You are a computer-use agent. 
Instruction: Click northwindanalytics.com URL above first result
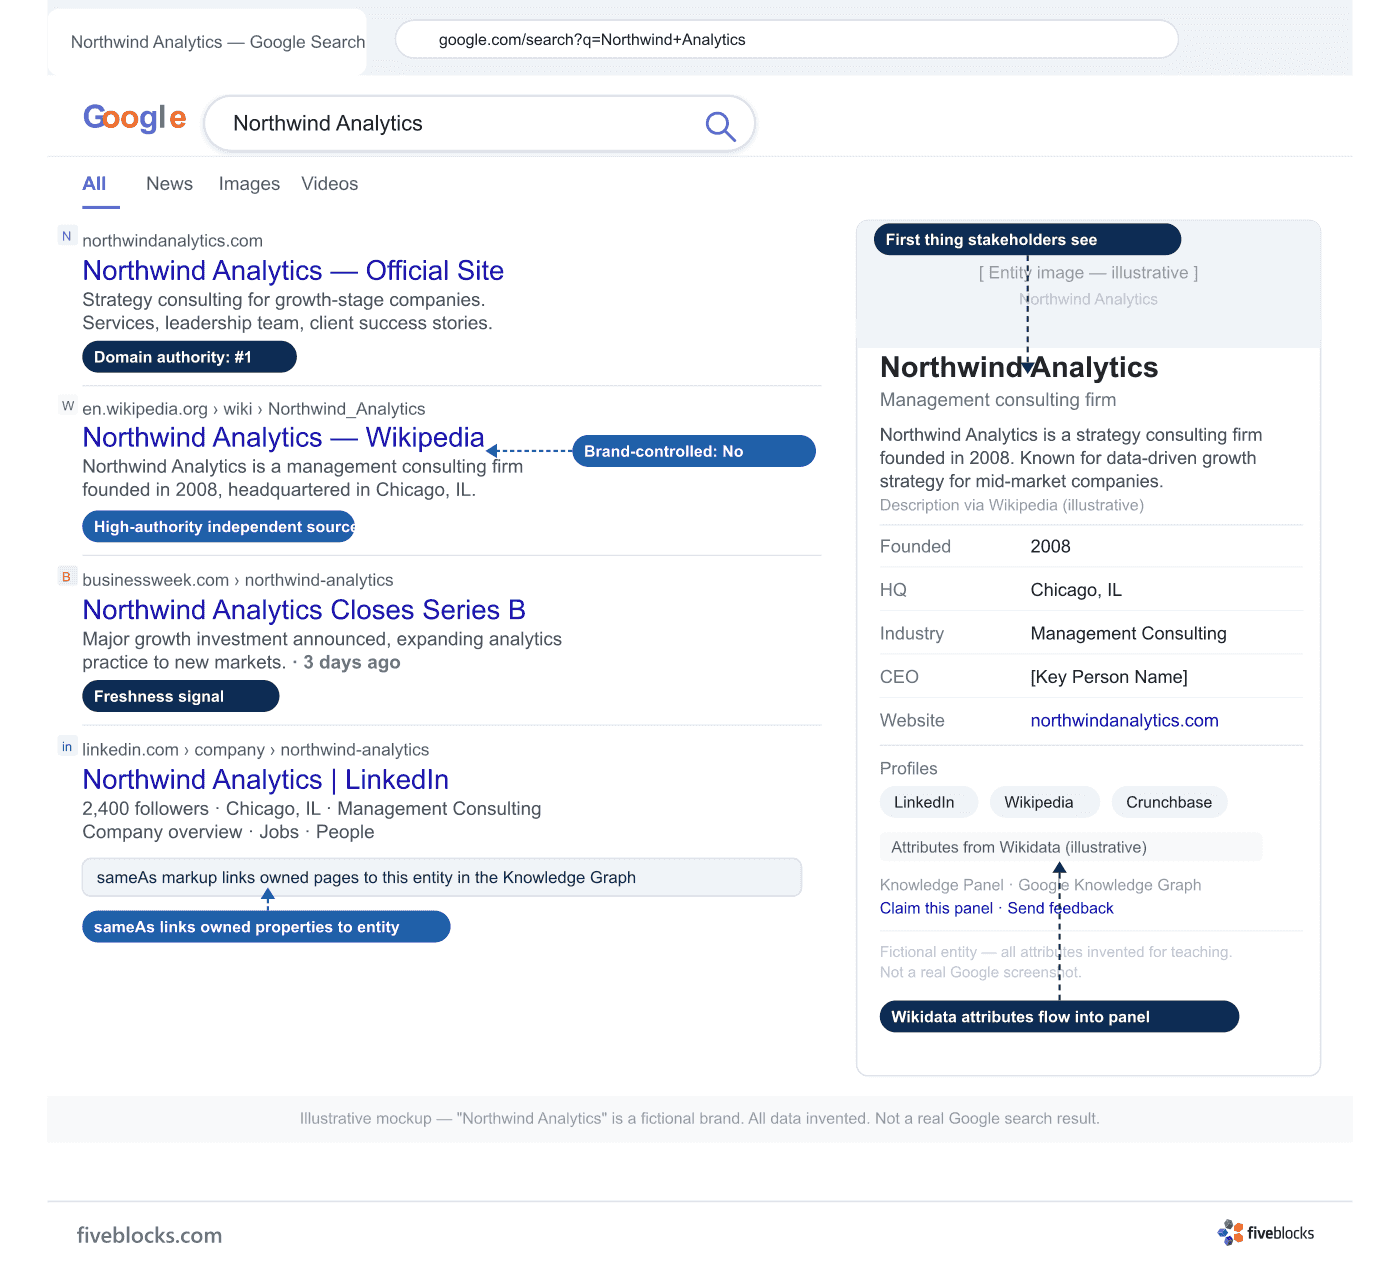172,241
